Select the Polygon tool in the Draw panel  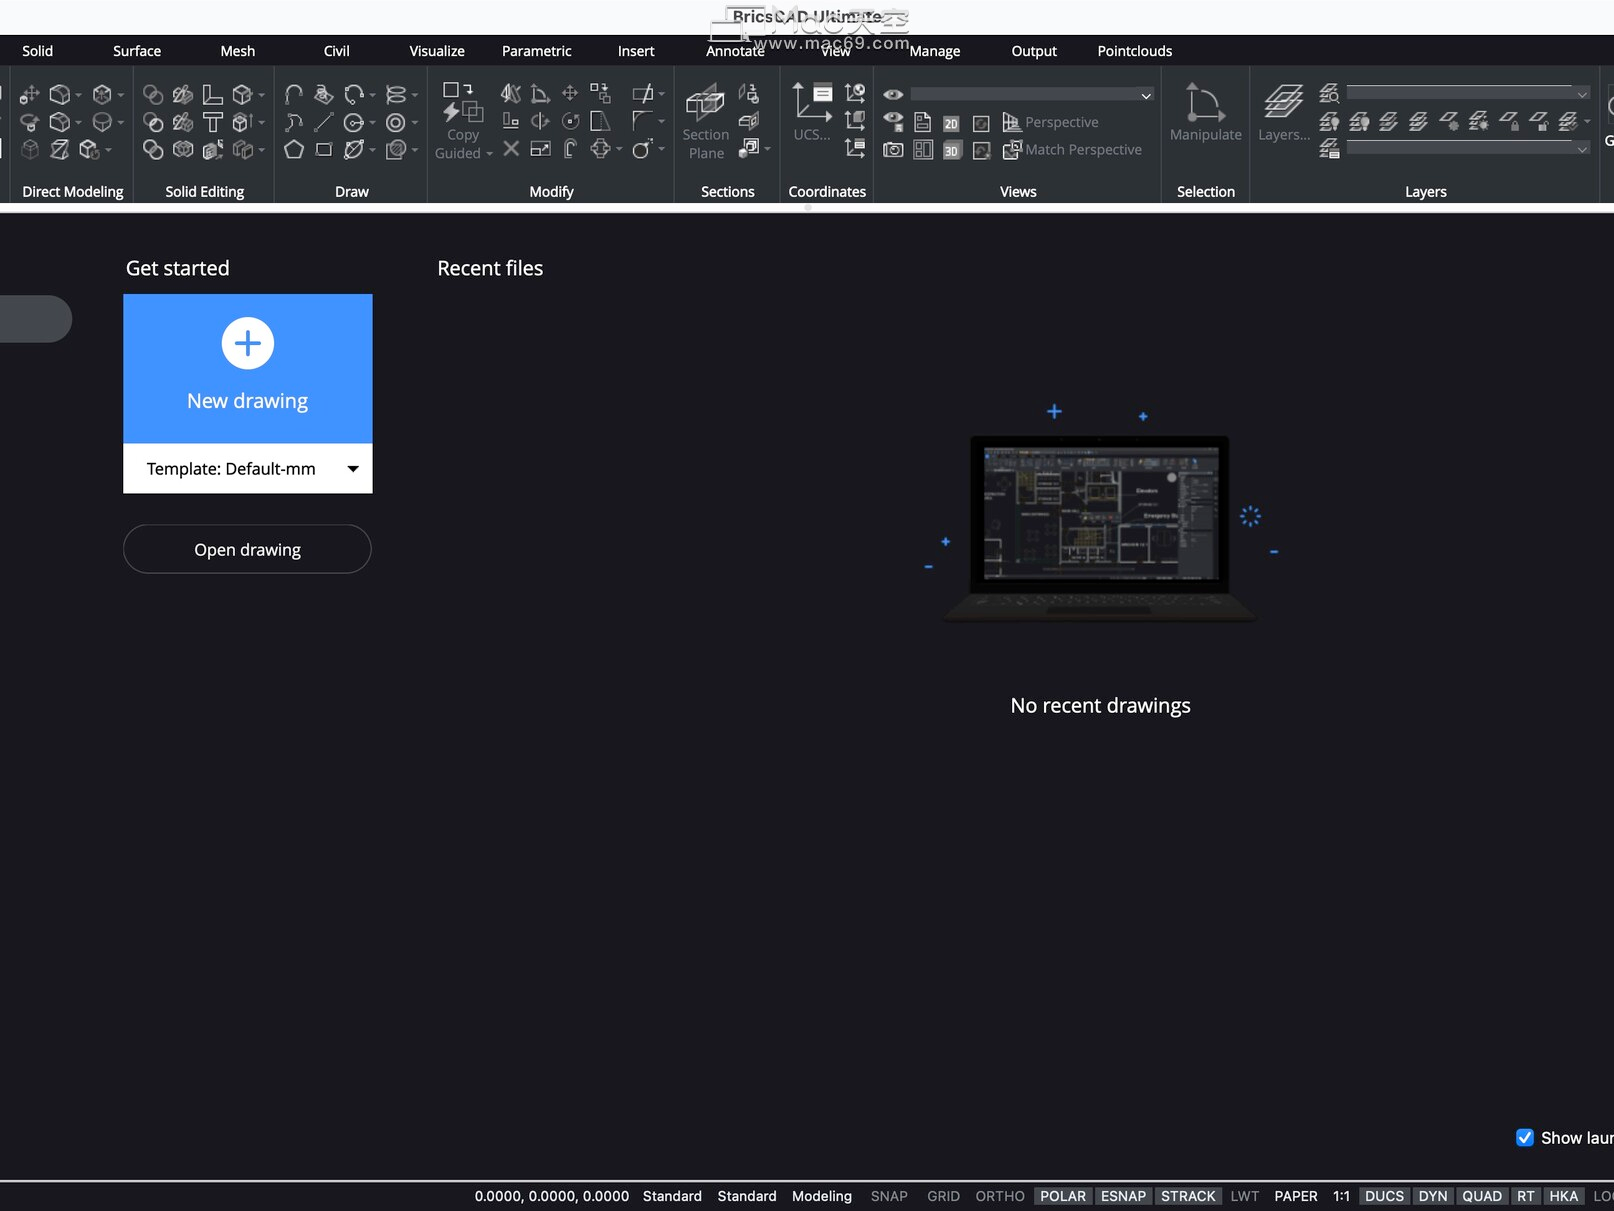pos(294,149)
